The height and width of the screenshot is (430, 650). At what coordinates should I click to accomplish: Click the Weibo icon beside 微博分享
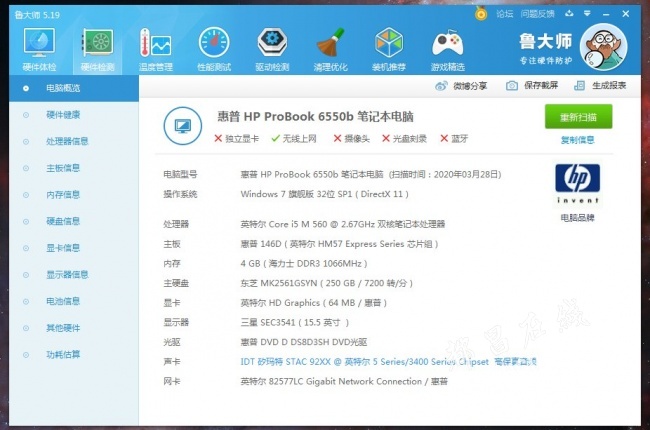[441, 86]
